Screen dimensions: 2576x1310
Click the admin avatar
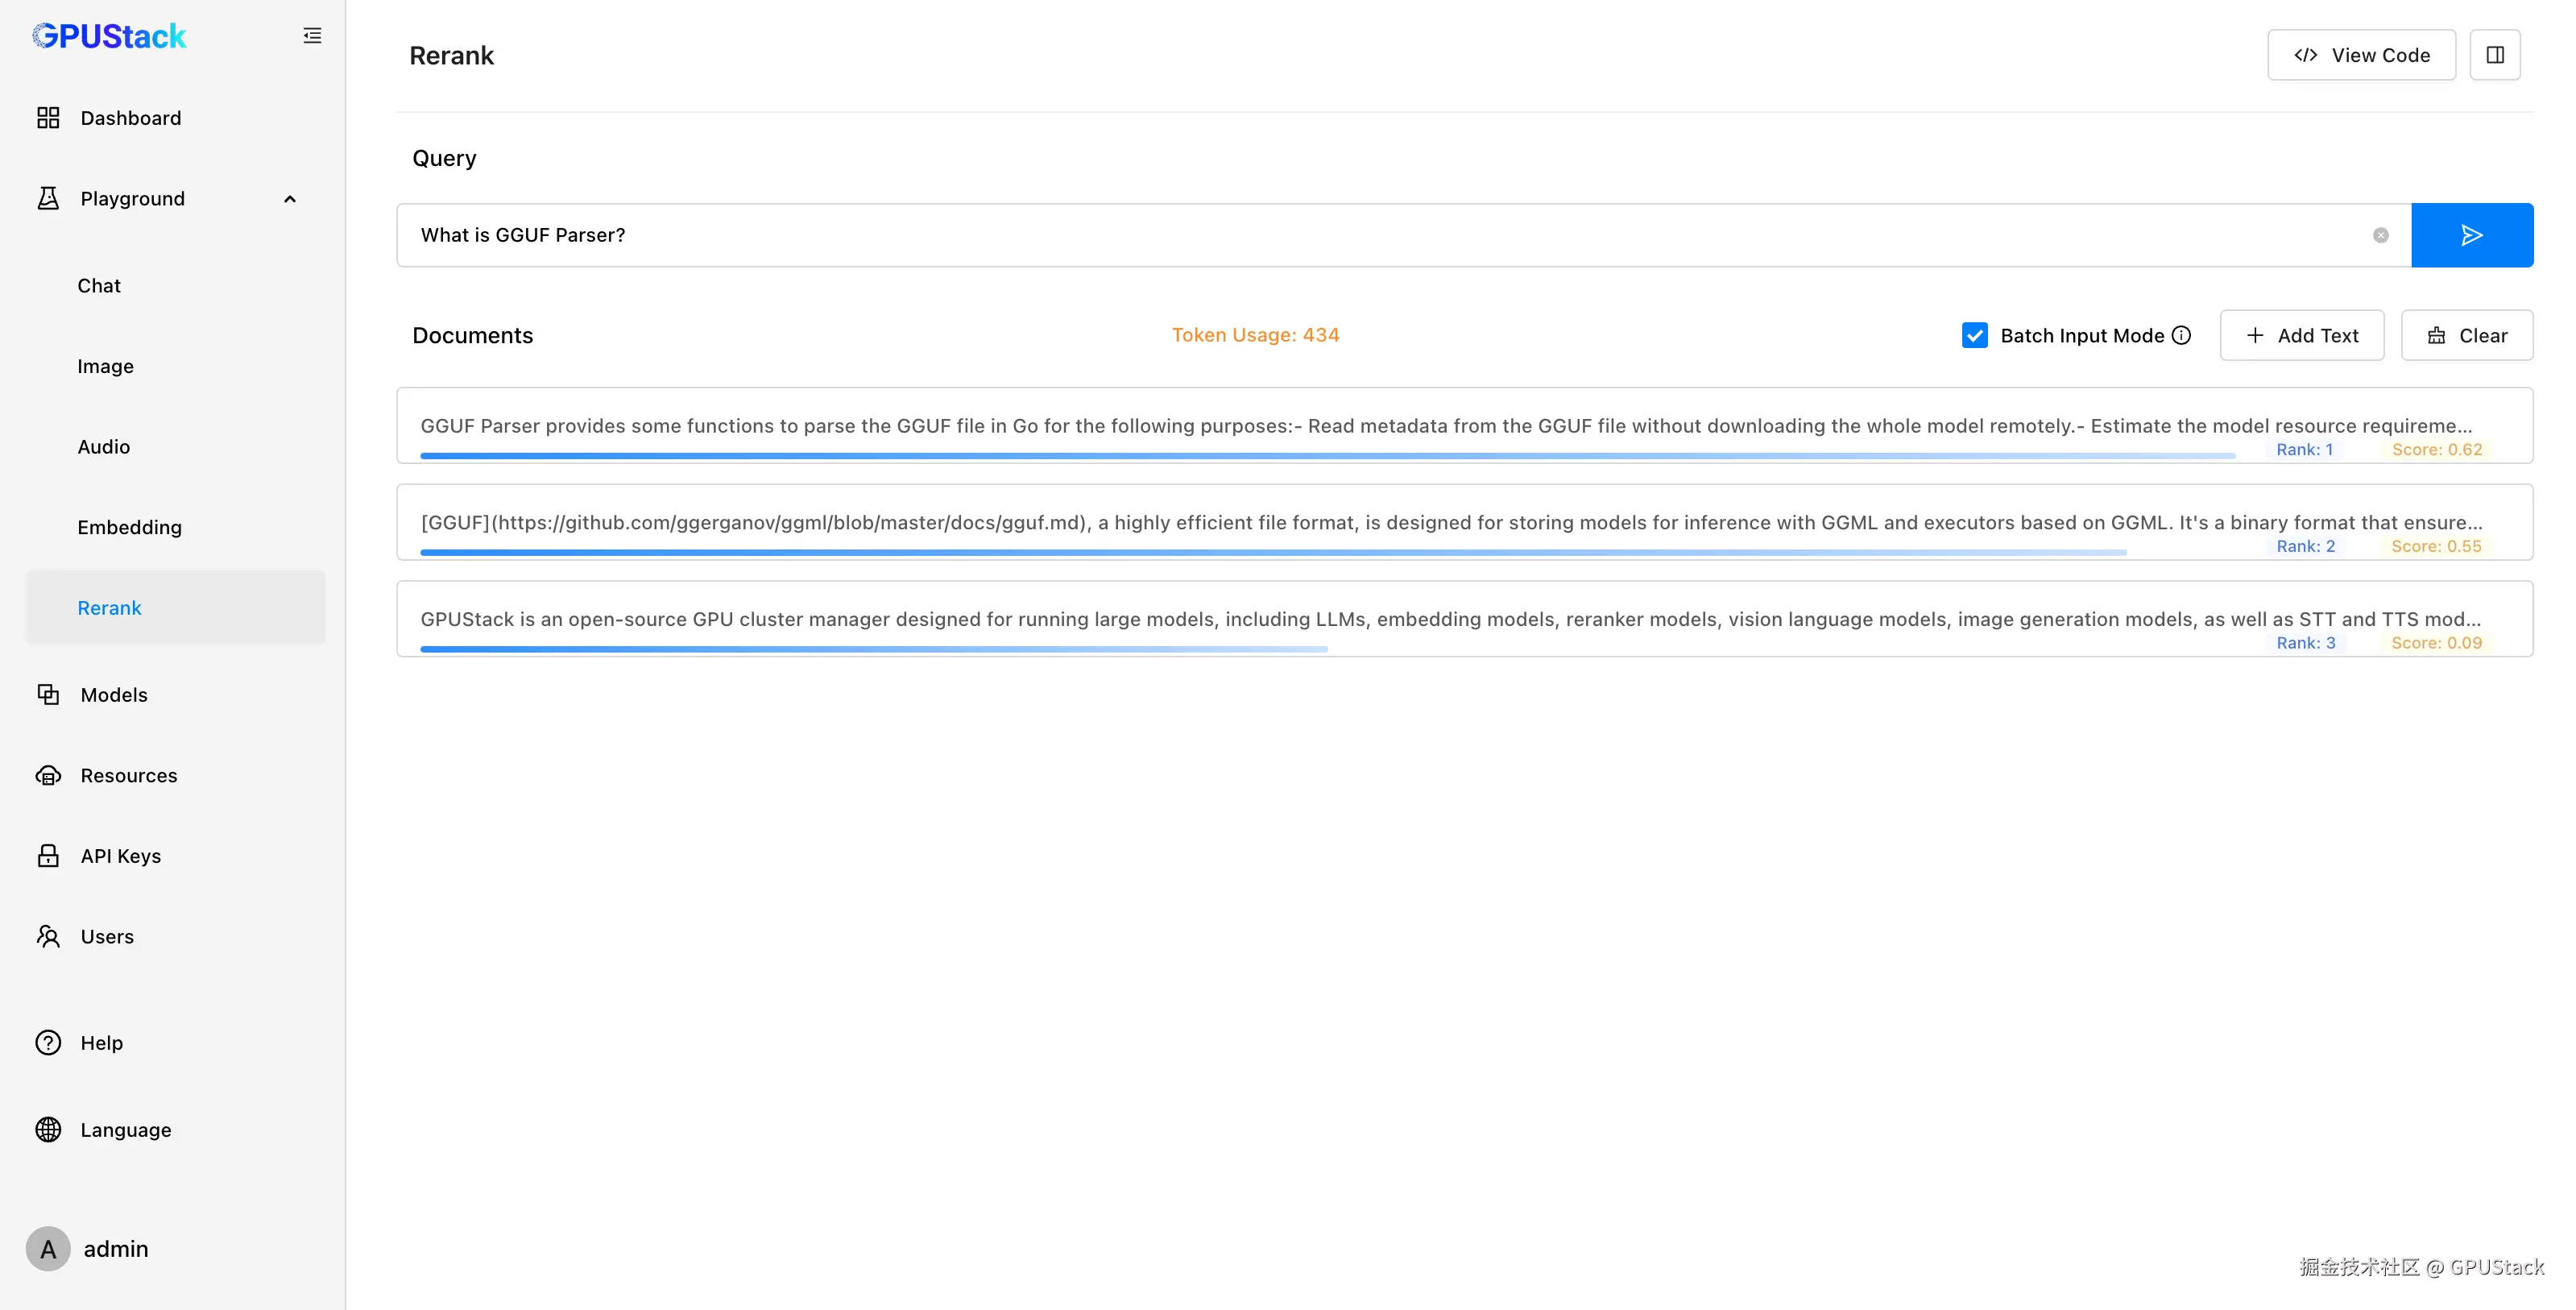click(x=48, y=1249)
